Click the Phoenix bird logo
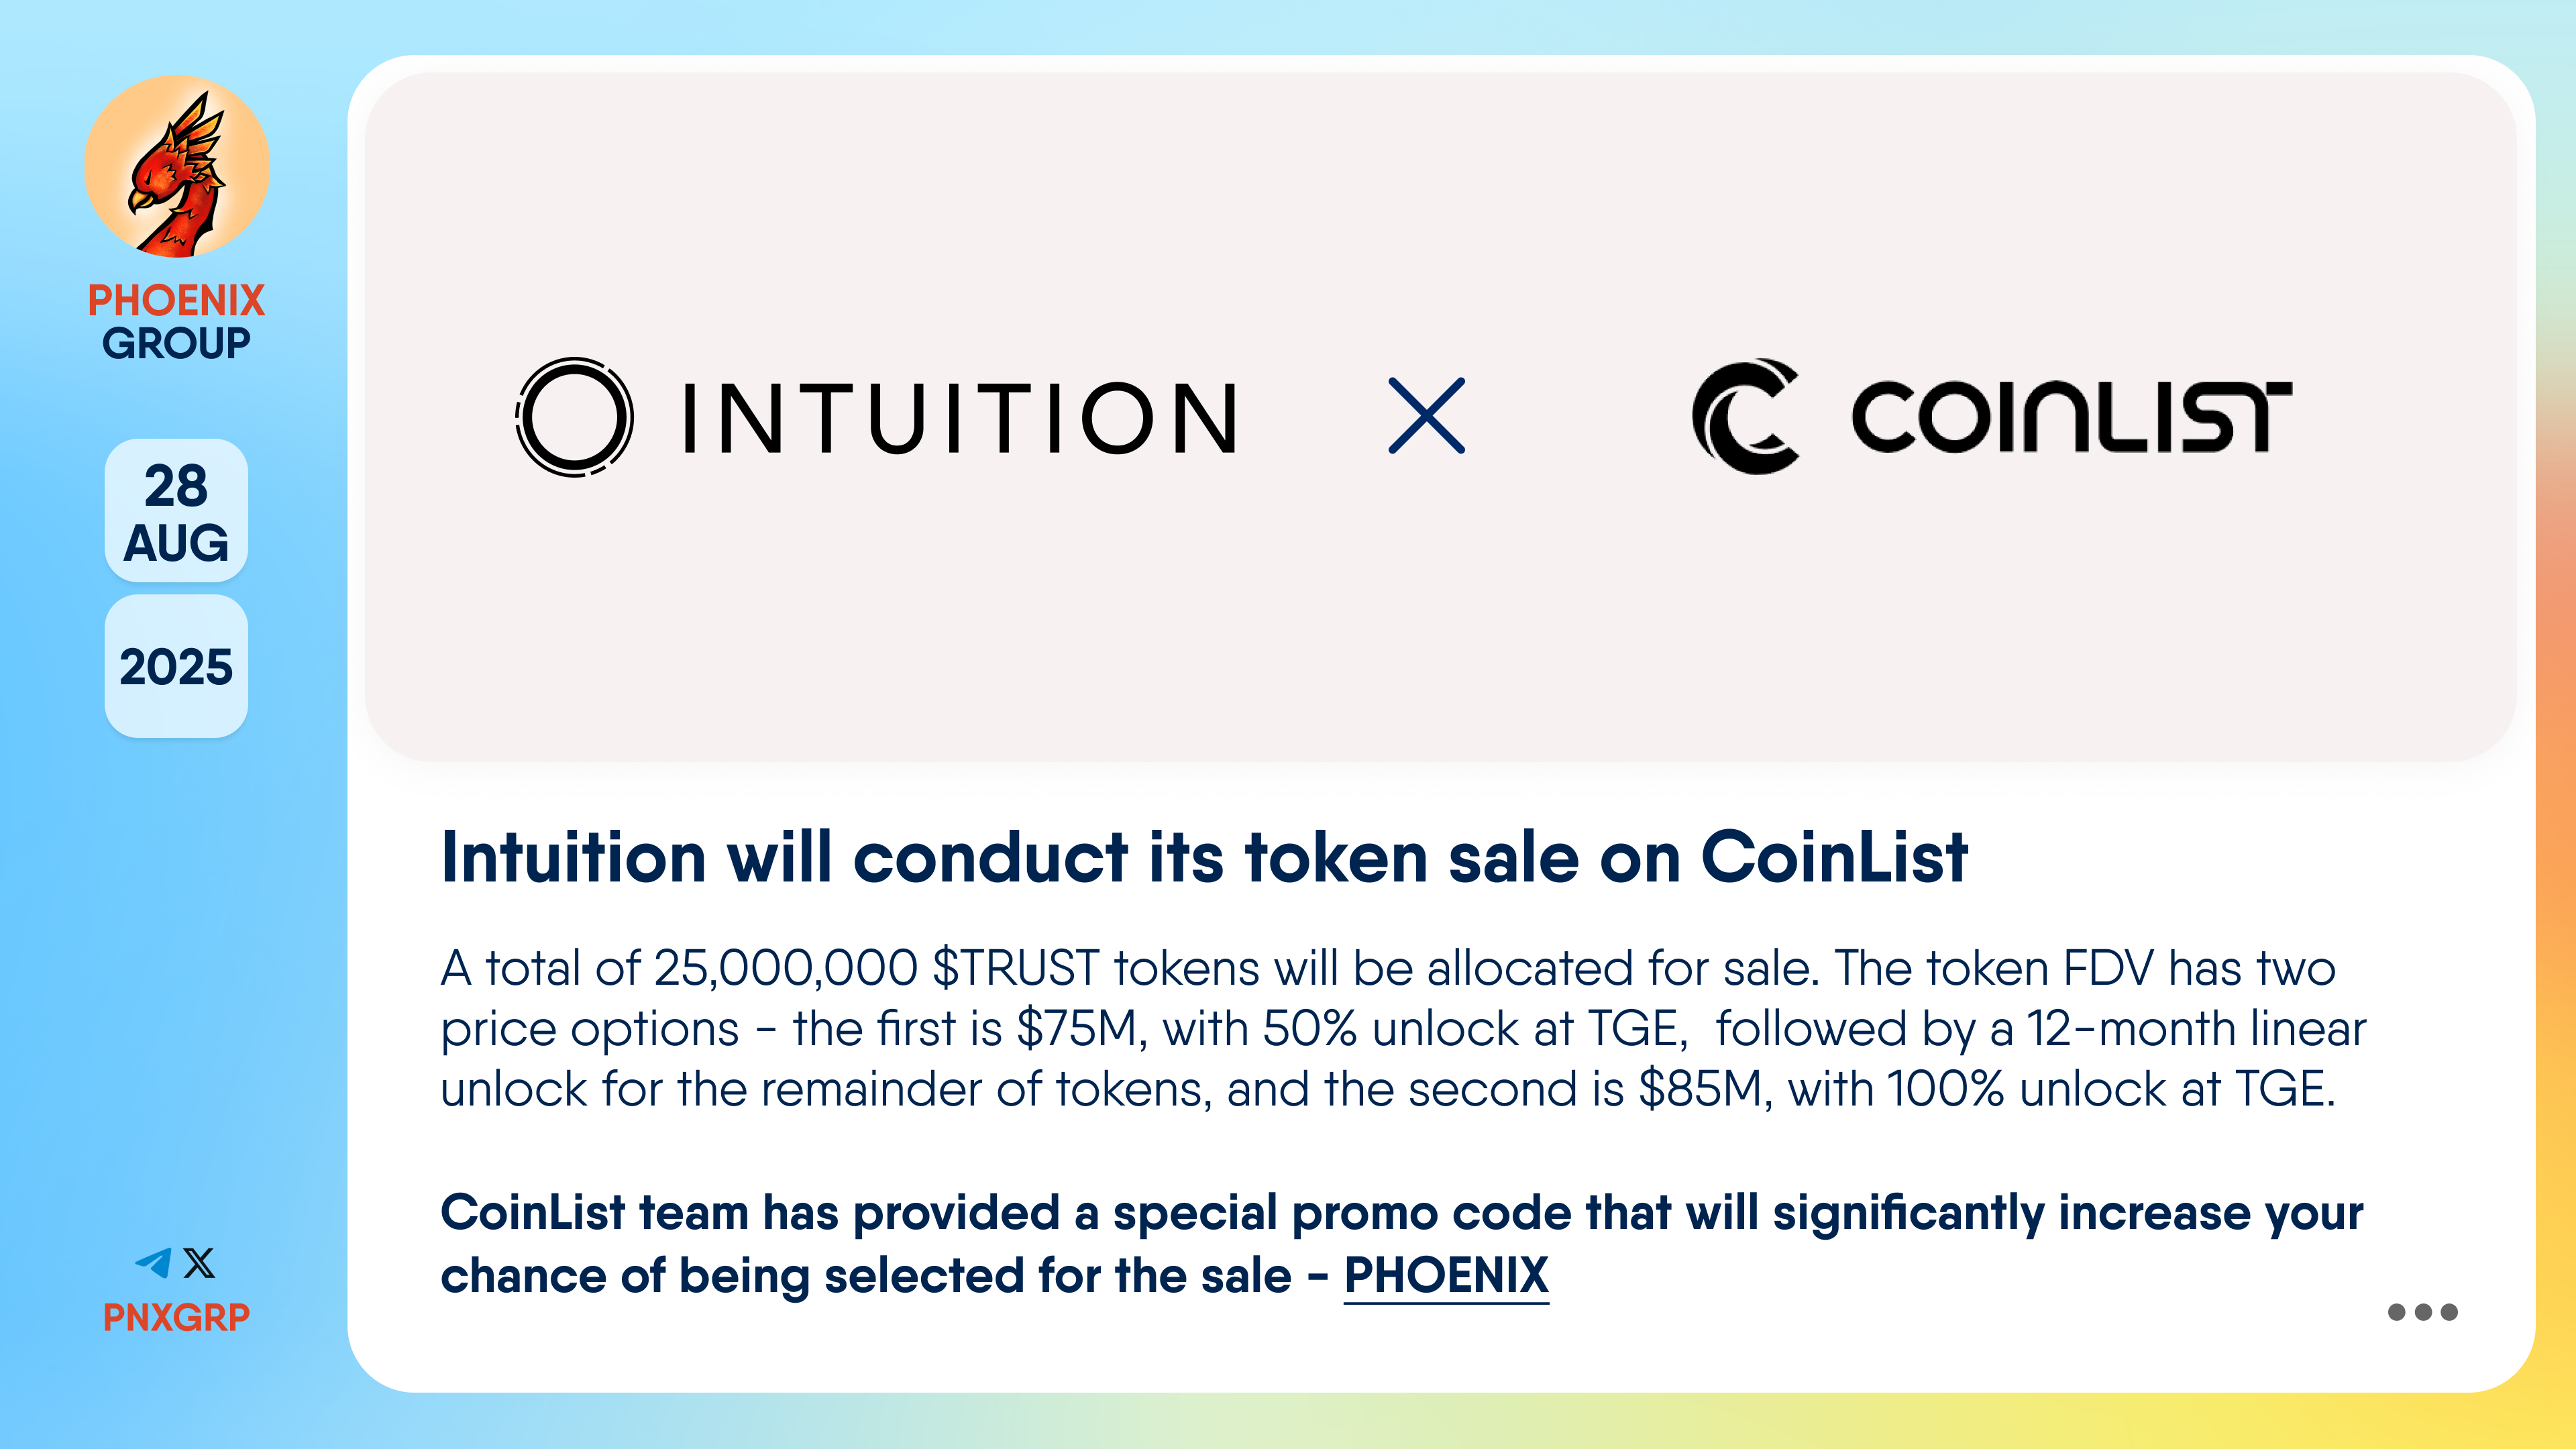The image size is (2576, 1449). click(x=177, y=167)
